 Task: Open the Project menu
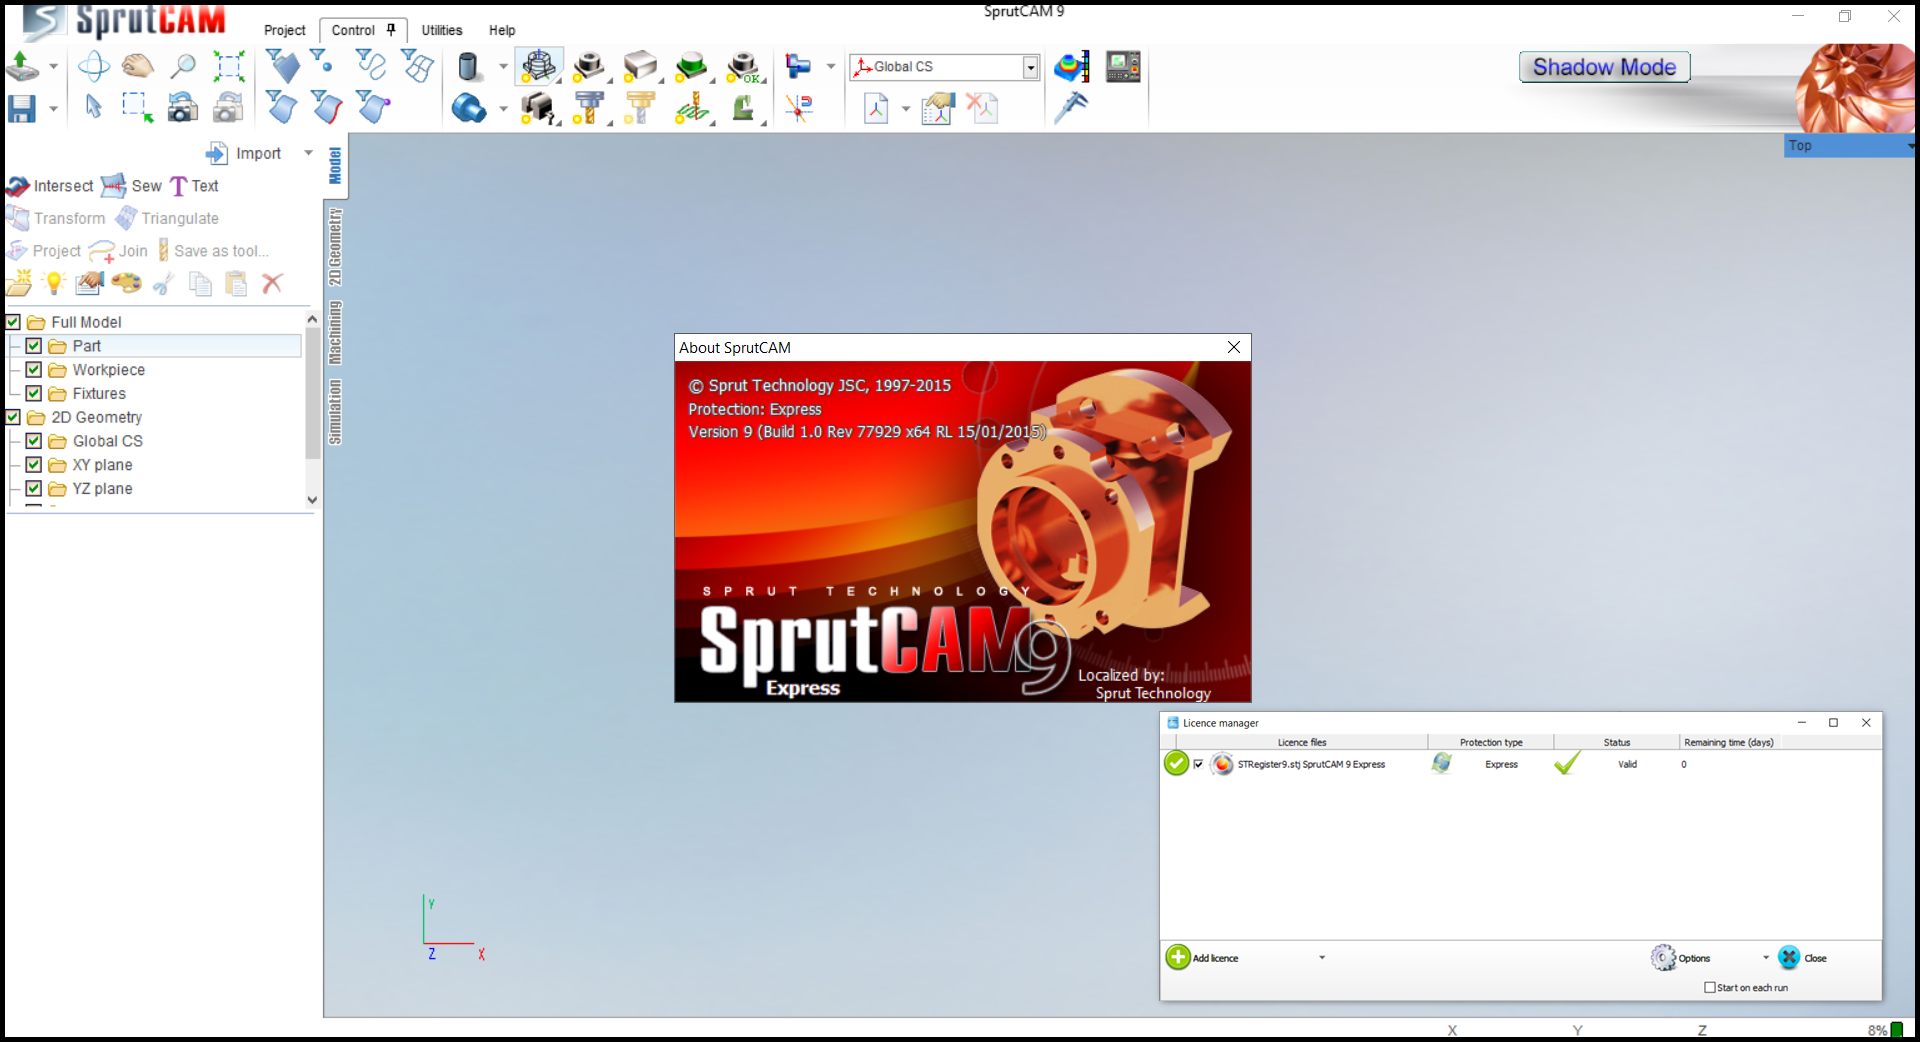285,30
